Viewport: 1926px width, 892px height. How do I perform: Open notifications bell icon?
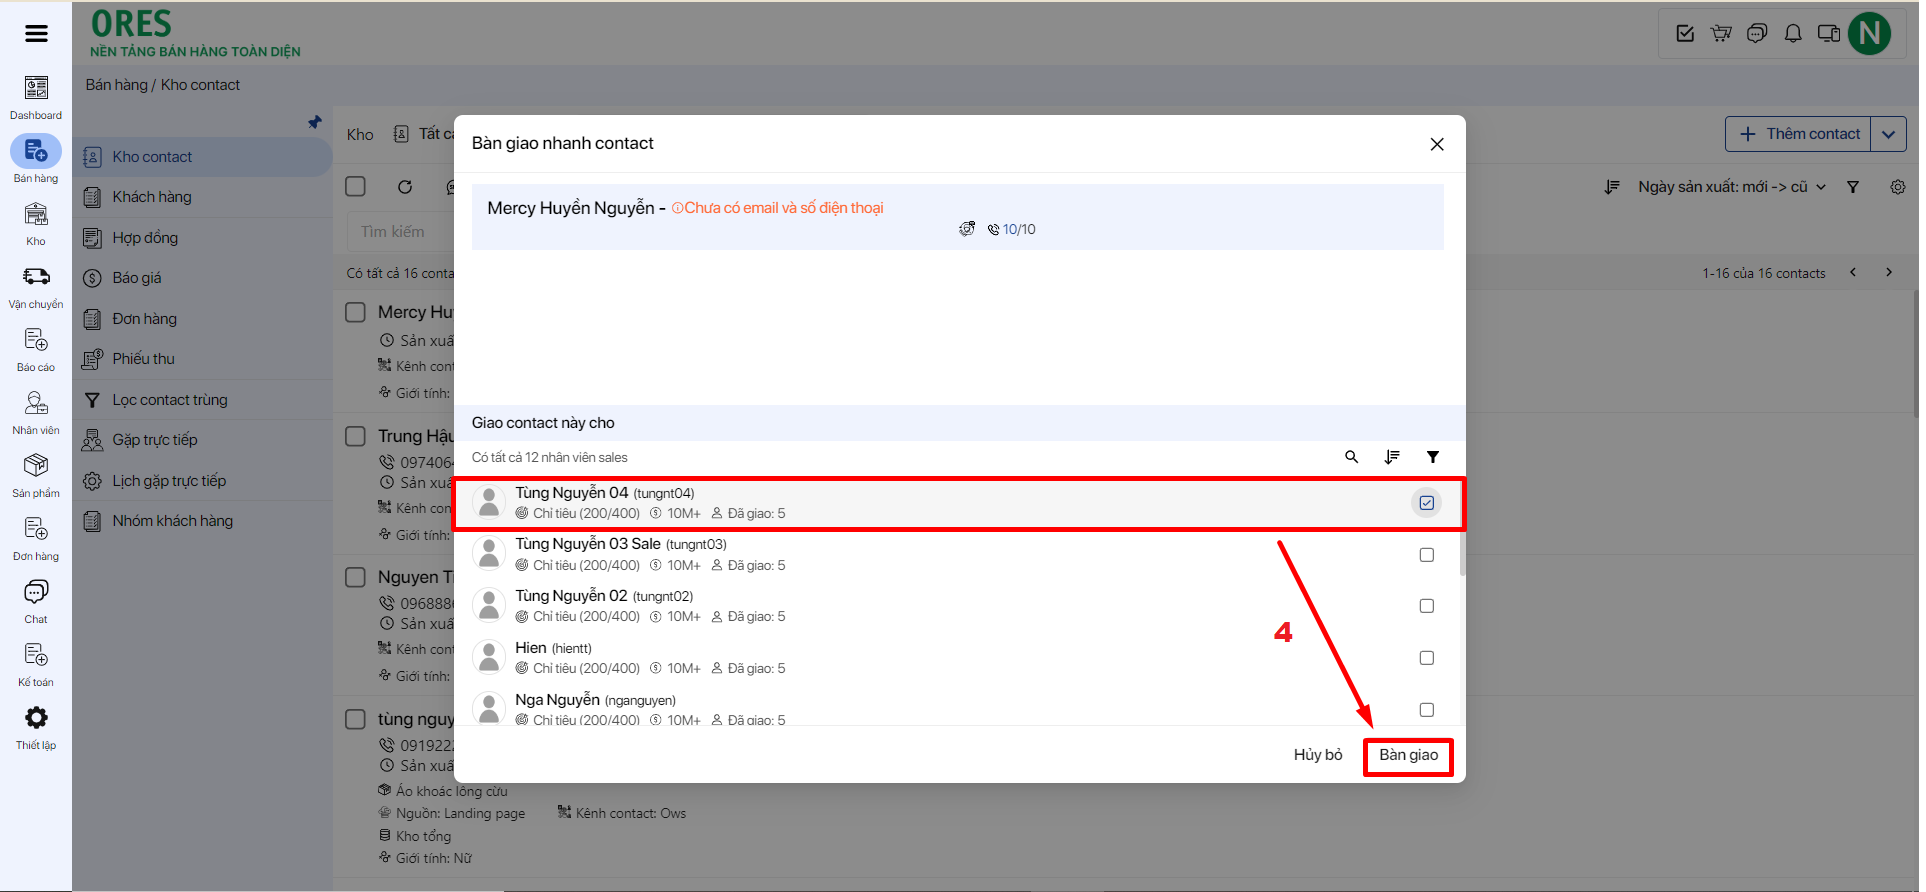pyautogui.click(x=1793, y=34)
